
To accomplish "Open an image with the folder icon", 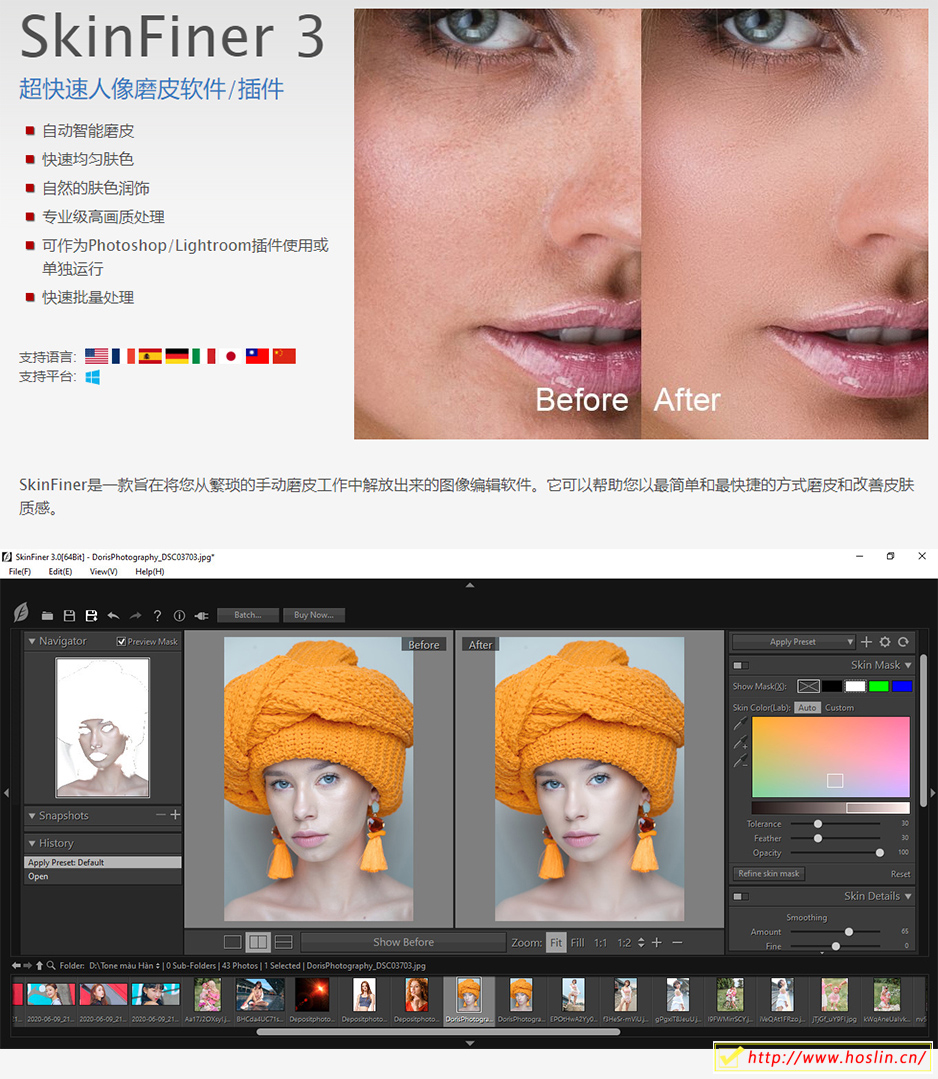I will (x=47, y=615).
